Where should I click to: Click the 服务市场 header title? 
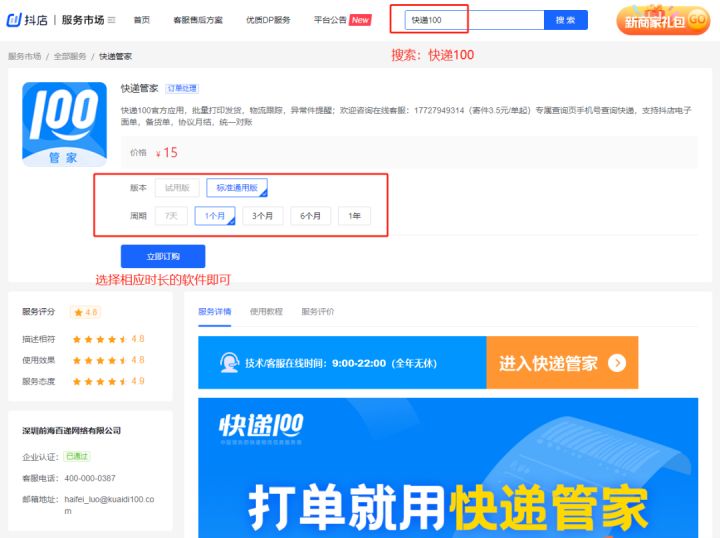point(83,20)
